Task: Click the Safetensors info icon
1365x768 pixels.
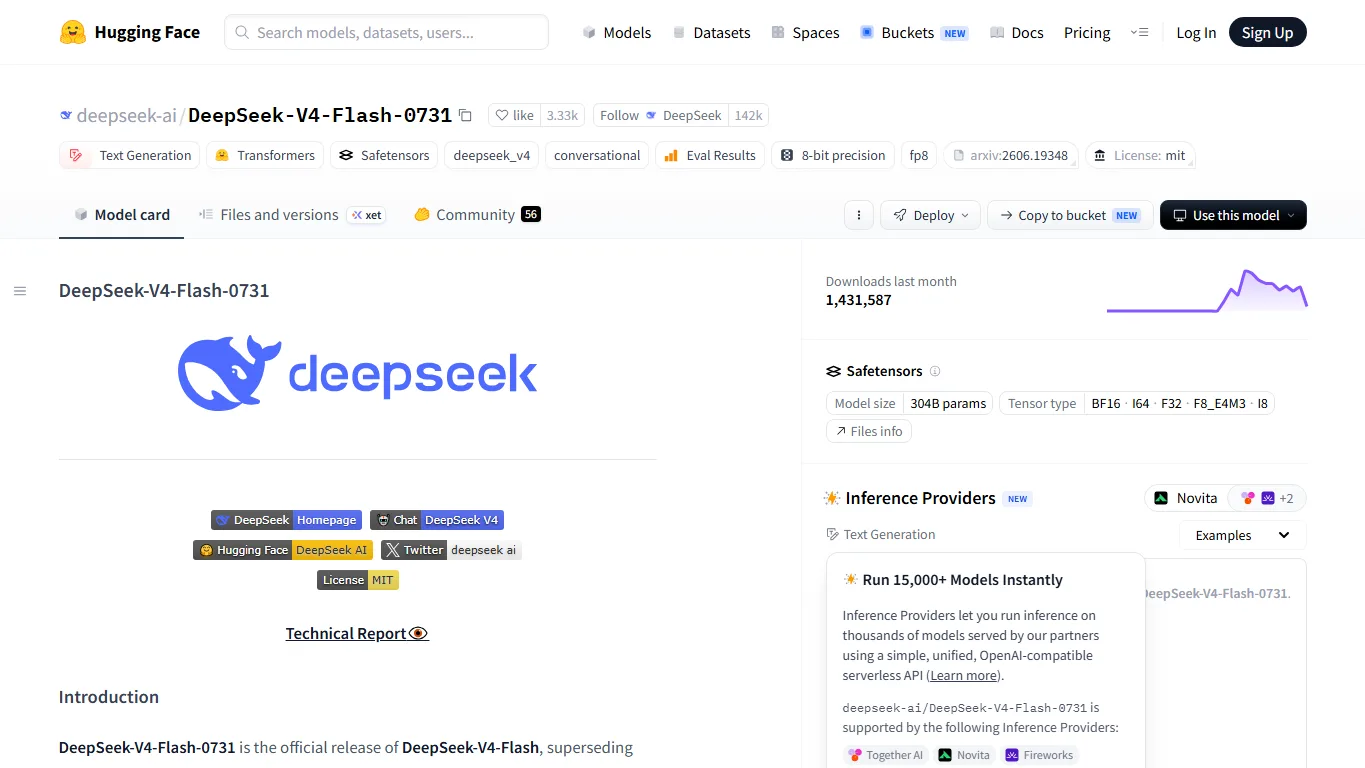Action: [x=935, y=371]
